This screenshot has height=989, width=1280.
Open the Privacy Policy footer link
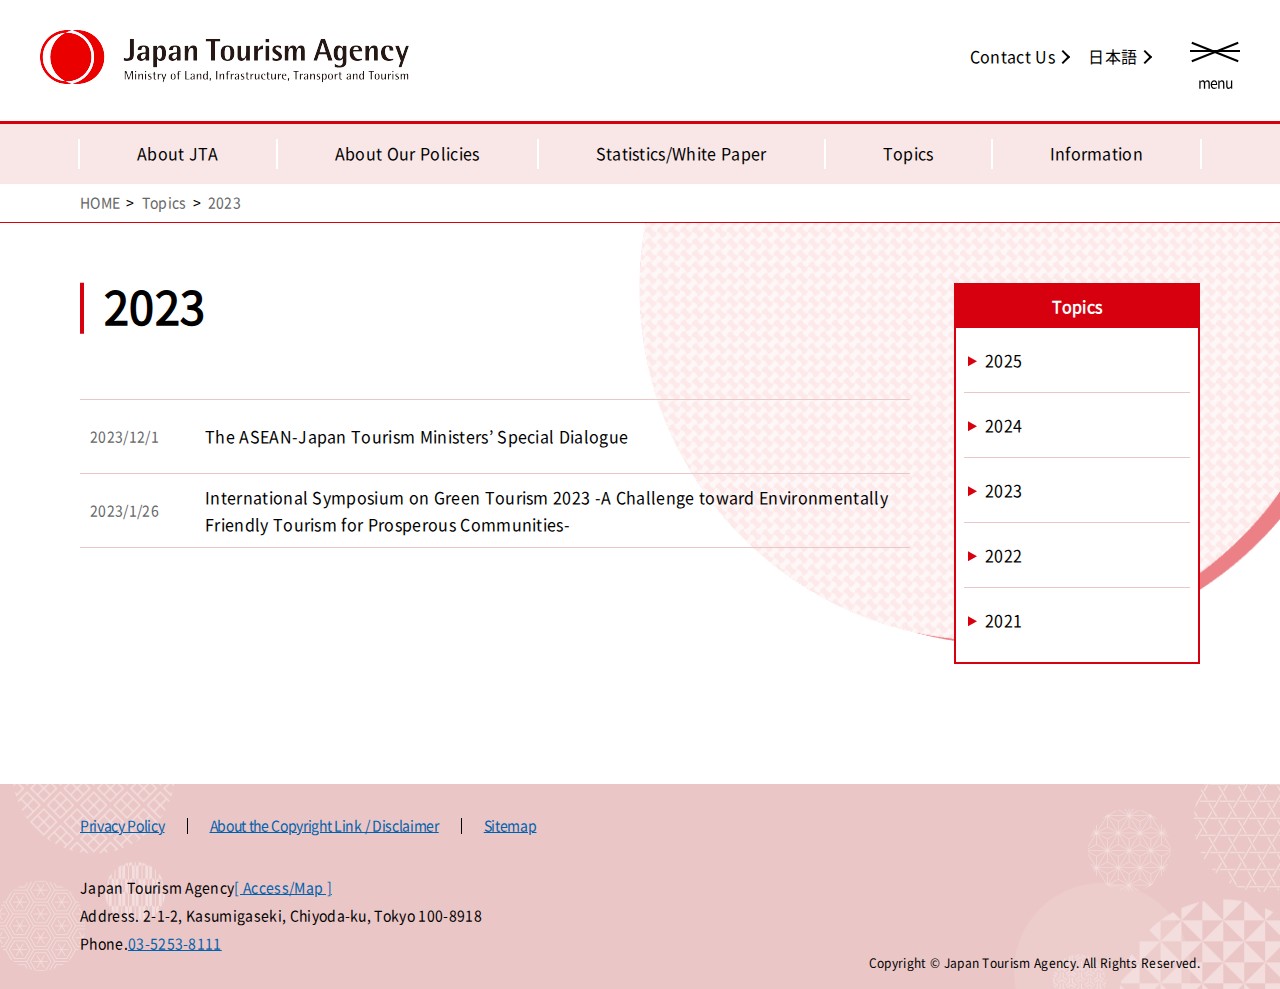122,826
